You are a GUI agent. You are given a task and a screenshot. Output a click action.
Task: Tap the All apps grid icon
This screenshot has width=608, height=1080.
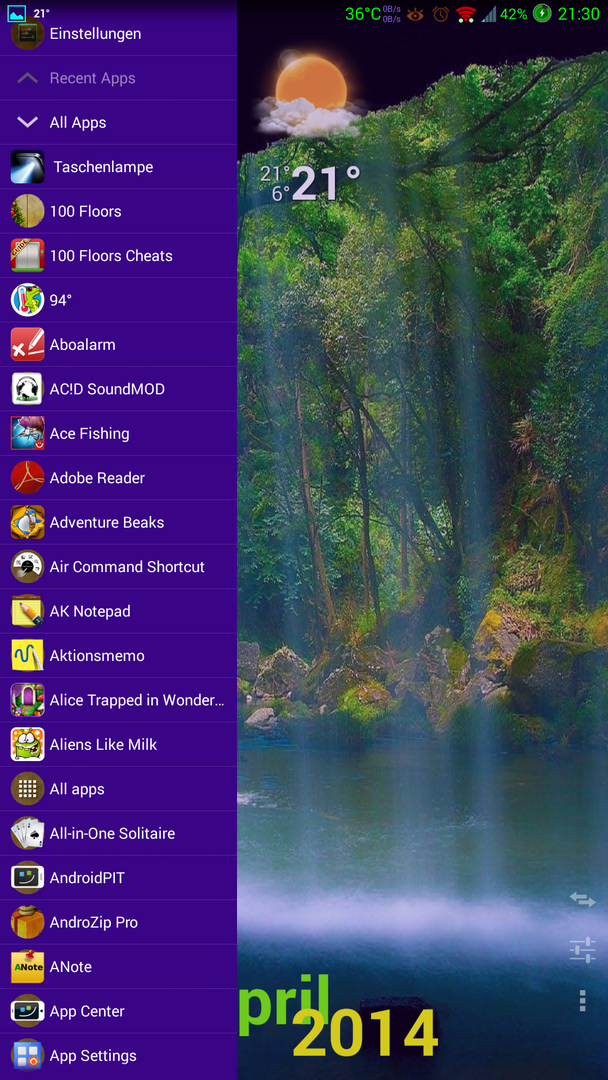[x=28, y=789]
